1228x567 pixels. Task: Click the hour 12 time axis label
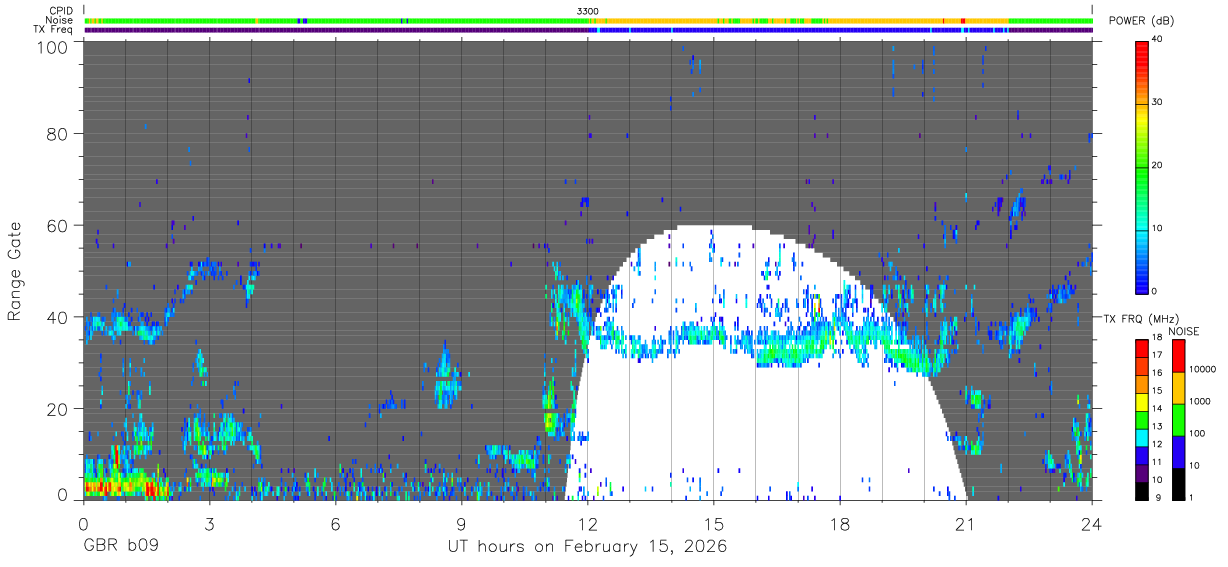(x=587, y=523)
